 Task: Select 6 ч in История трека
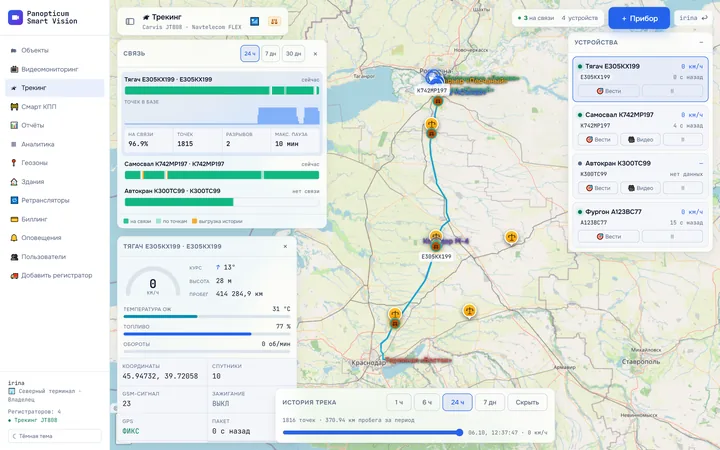pyautogui.click(x=427, y=402)
